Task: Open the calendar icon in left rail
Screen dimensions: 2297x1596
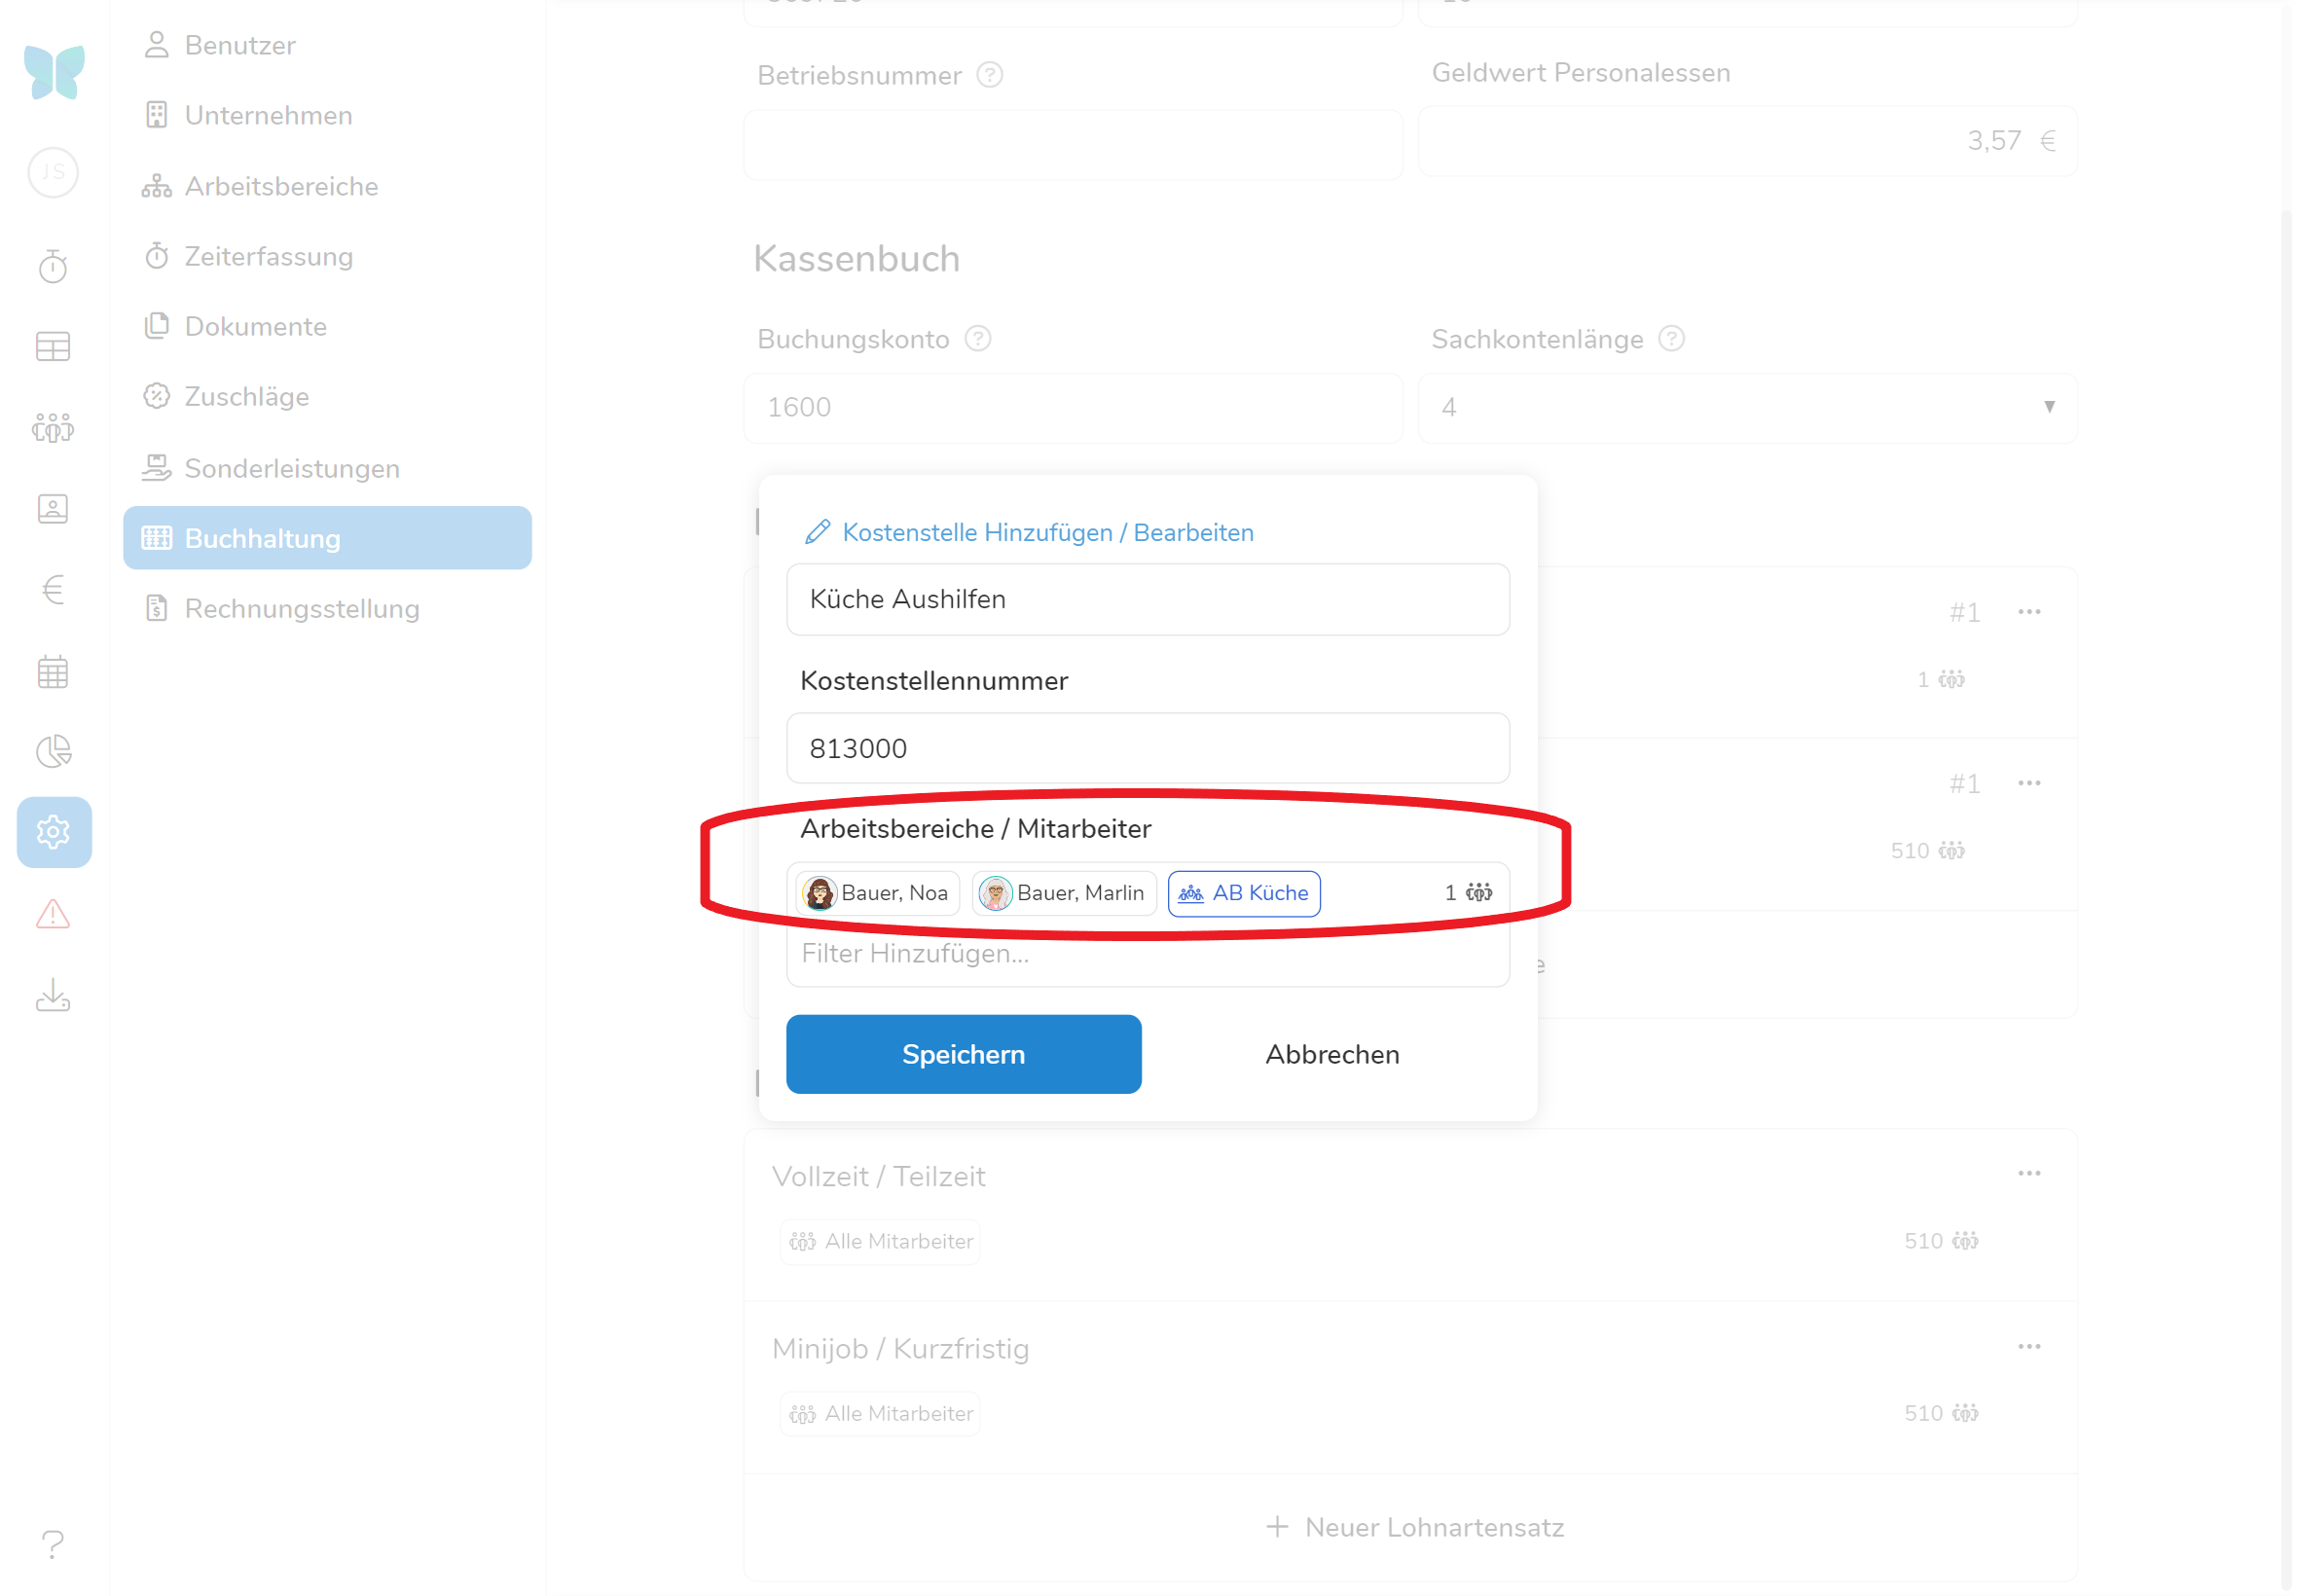Action: pyautogui.click(x=53, y=672)
